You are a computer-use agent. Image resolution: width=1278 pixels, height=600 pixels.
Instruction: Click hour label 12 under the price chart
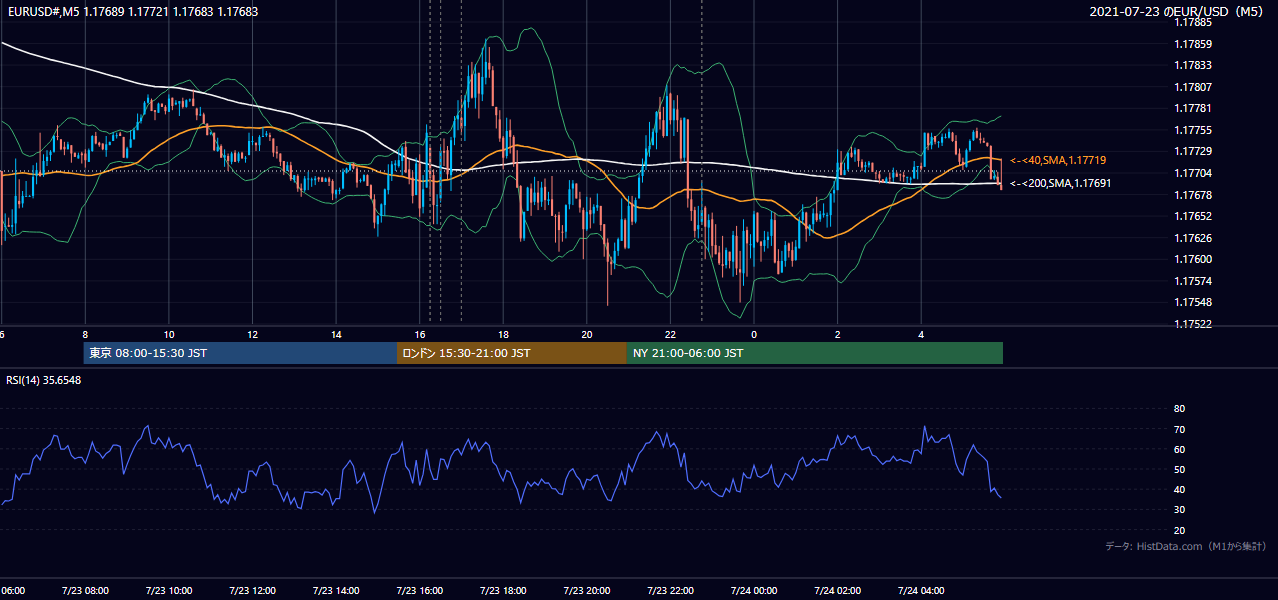252,334
